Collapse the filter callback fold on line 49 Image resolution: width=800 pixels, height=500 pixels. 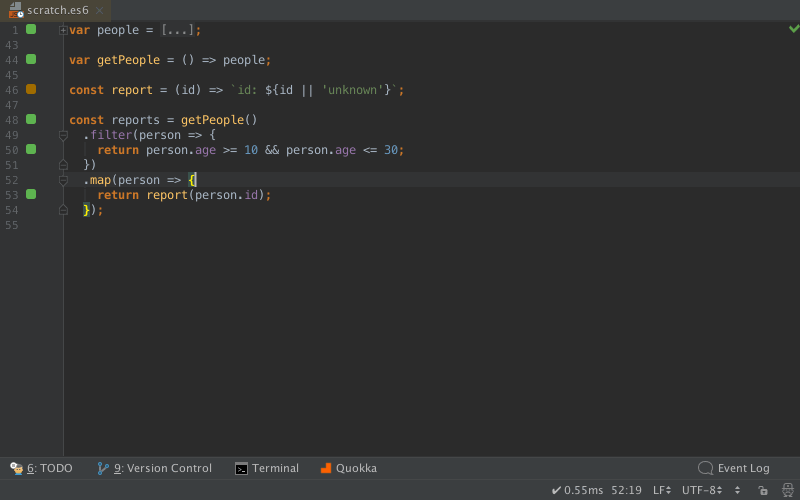tap(63, 135)
